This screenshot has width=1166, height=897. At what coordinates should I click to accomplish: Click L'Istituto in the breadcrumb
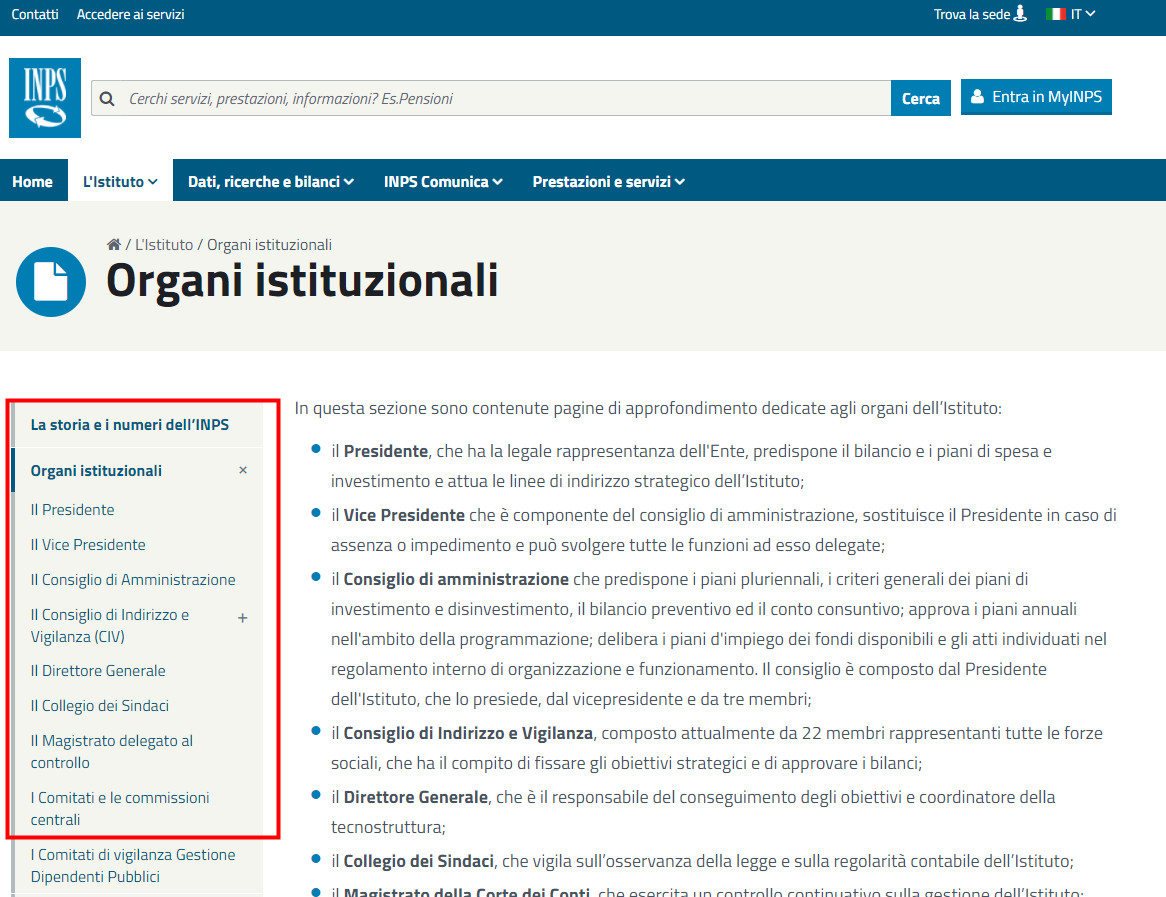coord(164,245)
